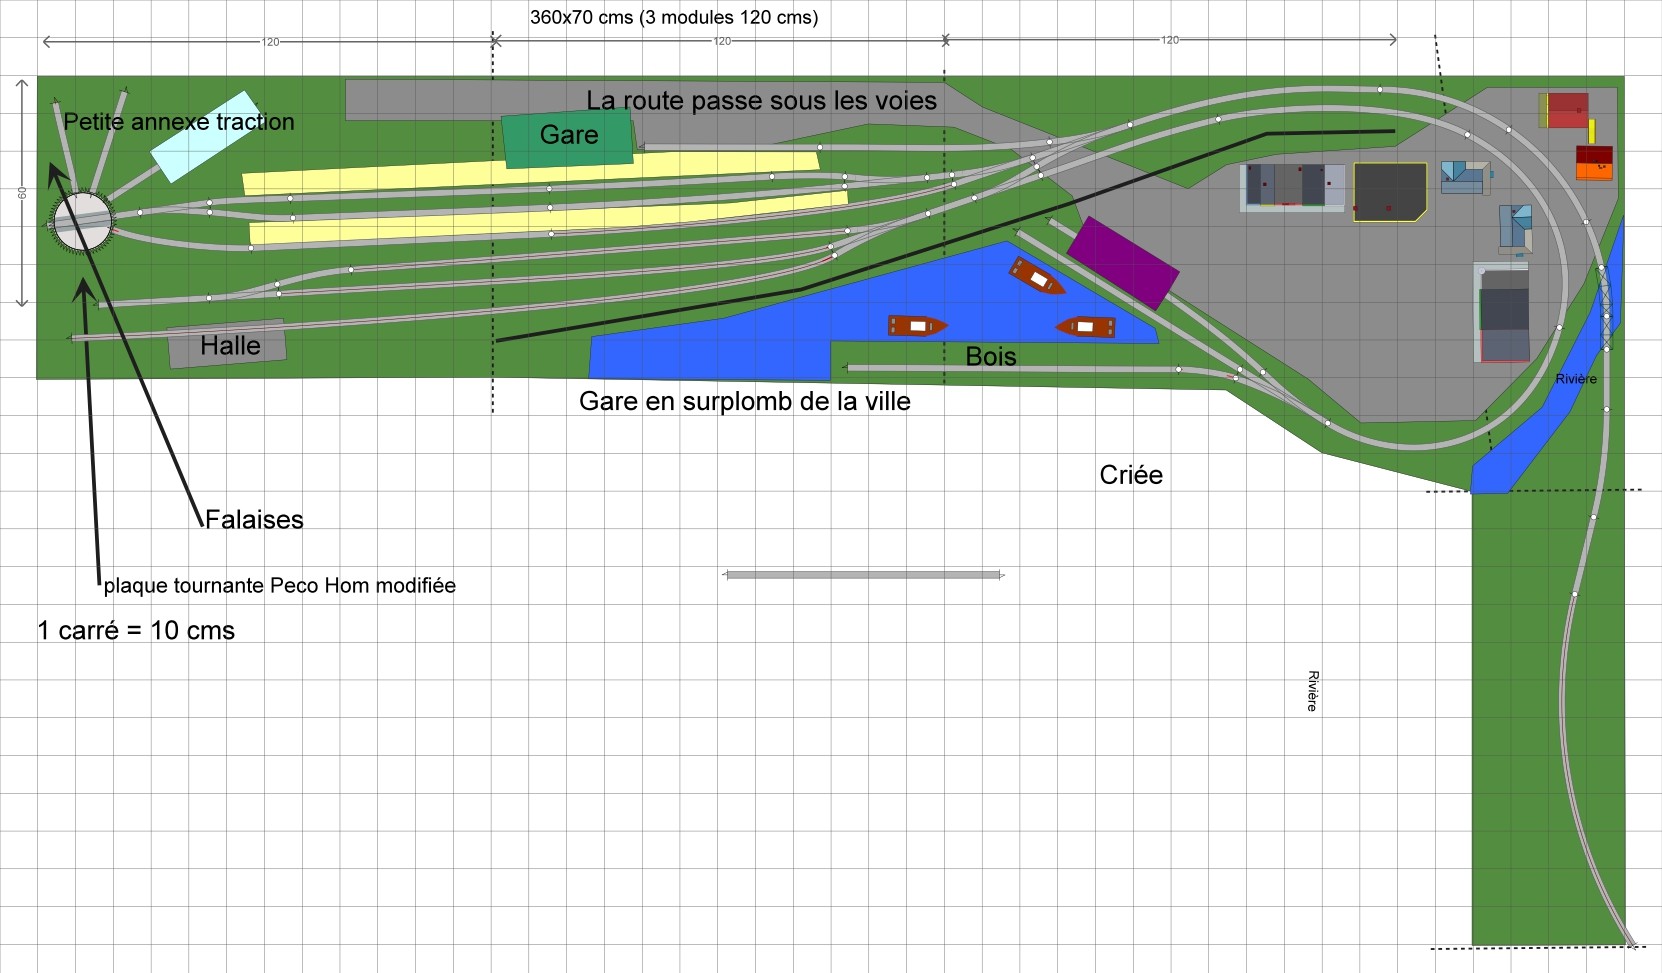Click the '360x70 cms (3 modules 120 cms)' title
The image size is (1662, 973).
(673, 17)
